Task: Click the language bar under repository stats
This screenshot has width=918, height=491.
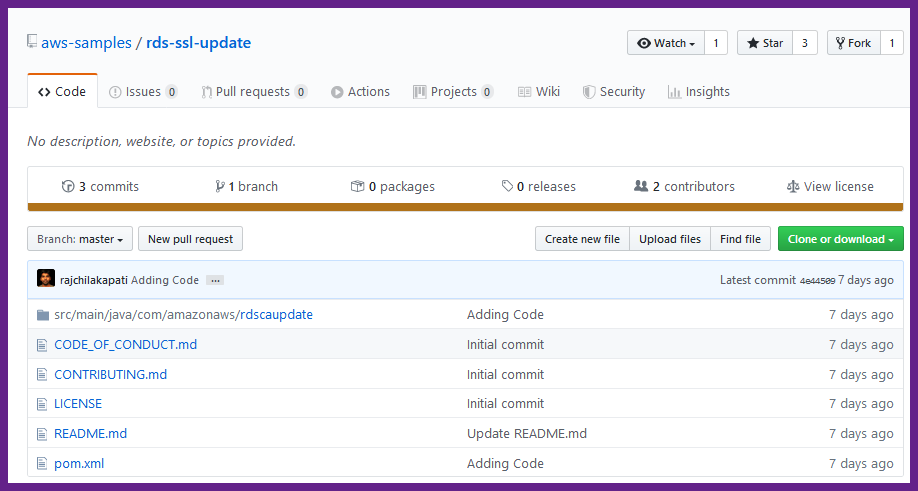Action: click(465, 207)
